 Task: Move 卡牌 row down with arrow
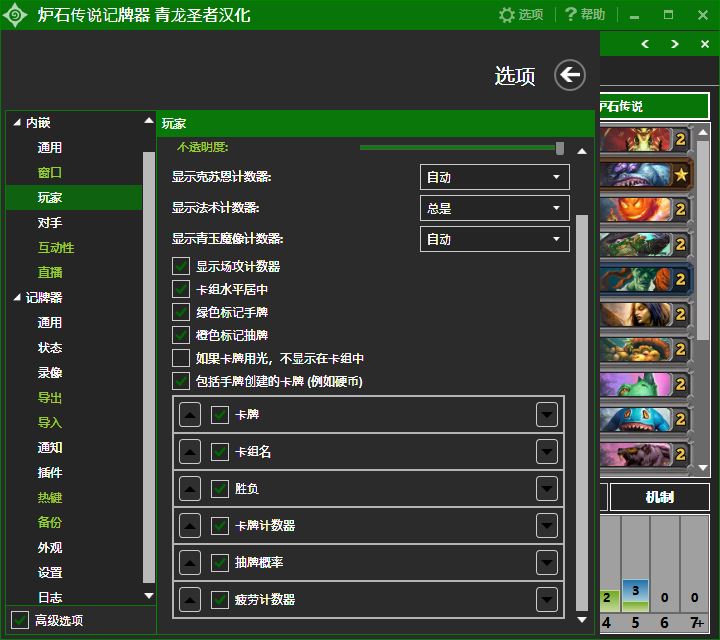tap(547, 415)
